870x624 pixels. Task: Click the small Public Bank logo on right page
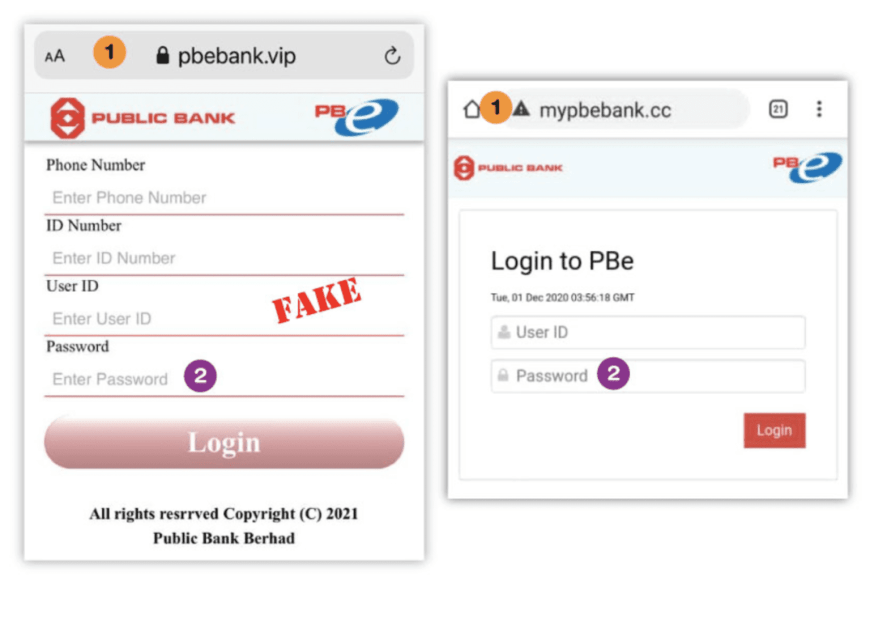click(508, 168)
